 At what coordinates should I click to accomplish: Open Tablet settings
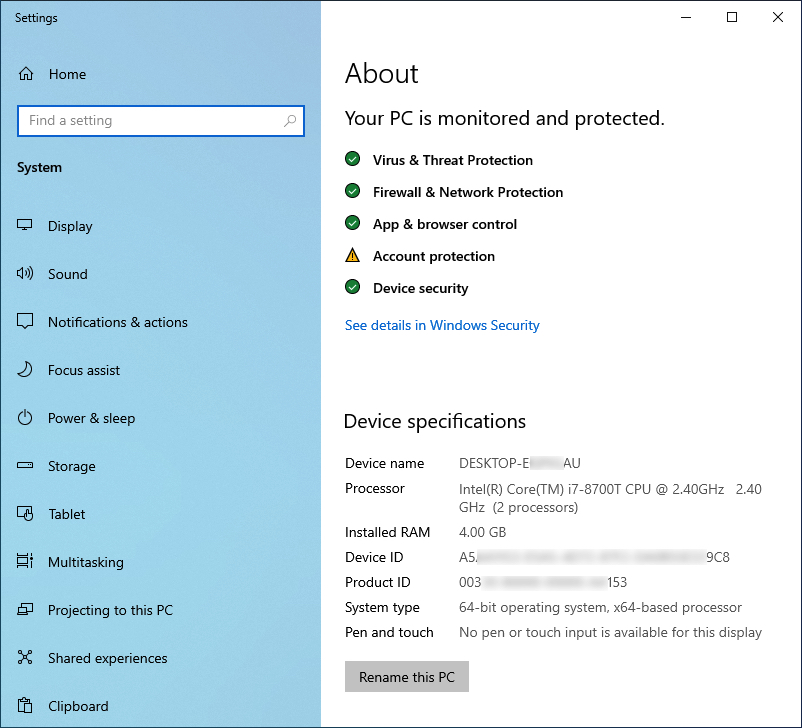pyautogui.click(x=67, y=514)
